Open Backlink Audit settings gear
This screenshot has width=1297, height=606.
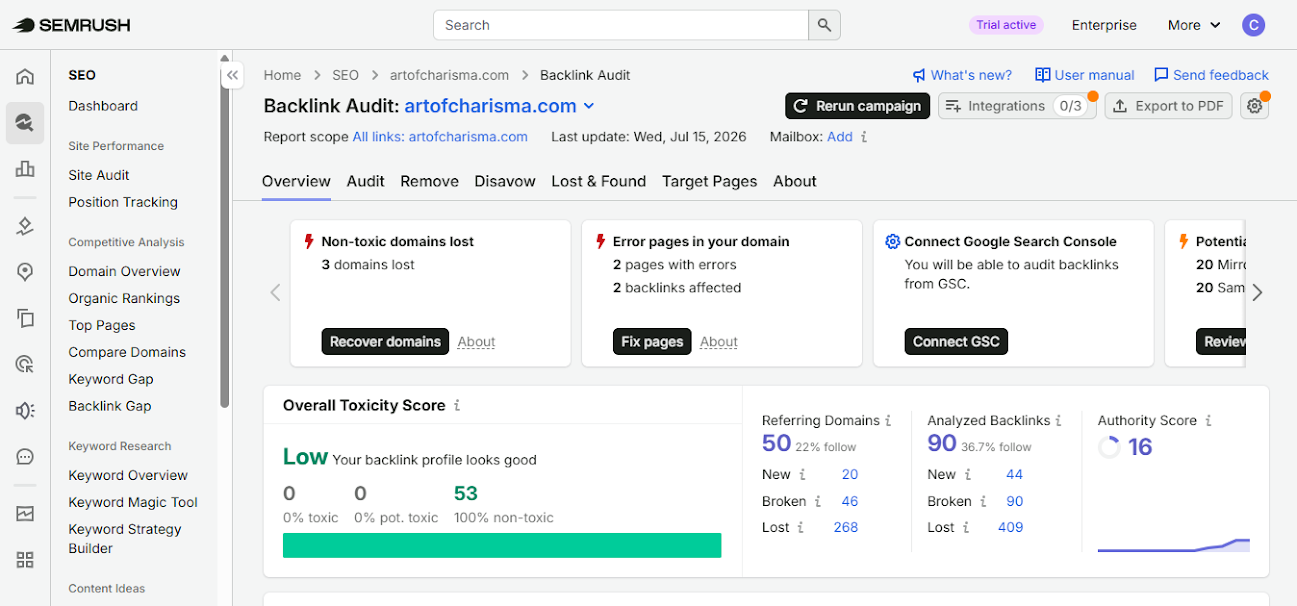point(1254,106)
